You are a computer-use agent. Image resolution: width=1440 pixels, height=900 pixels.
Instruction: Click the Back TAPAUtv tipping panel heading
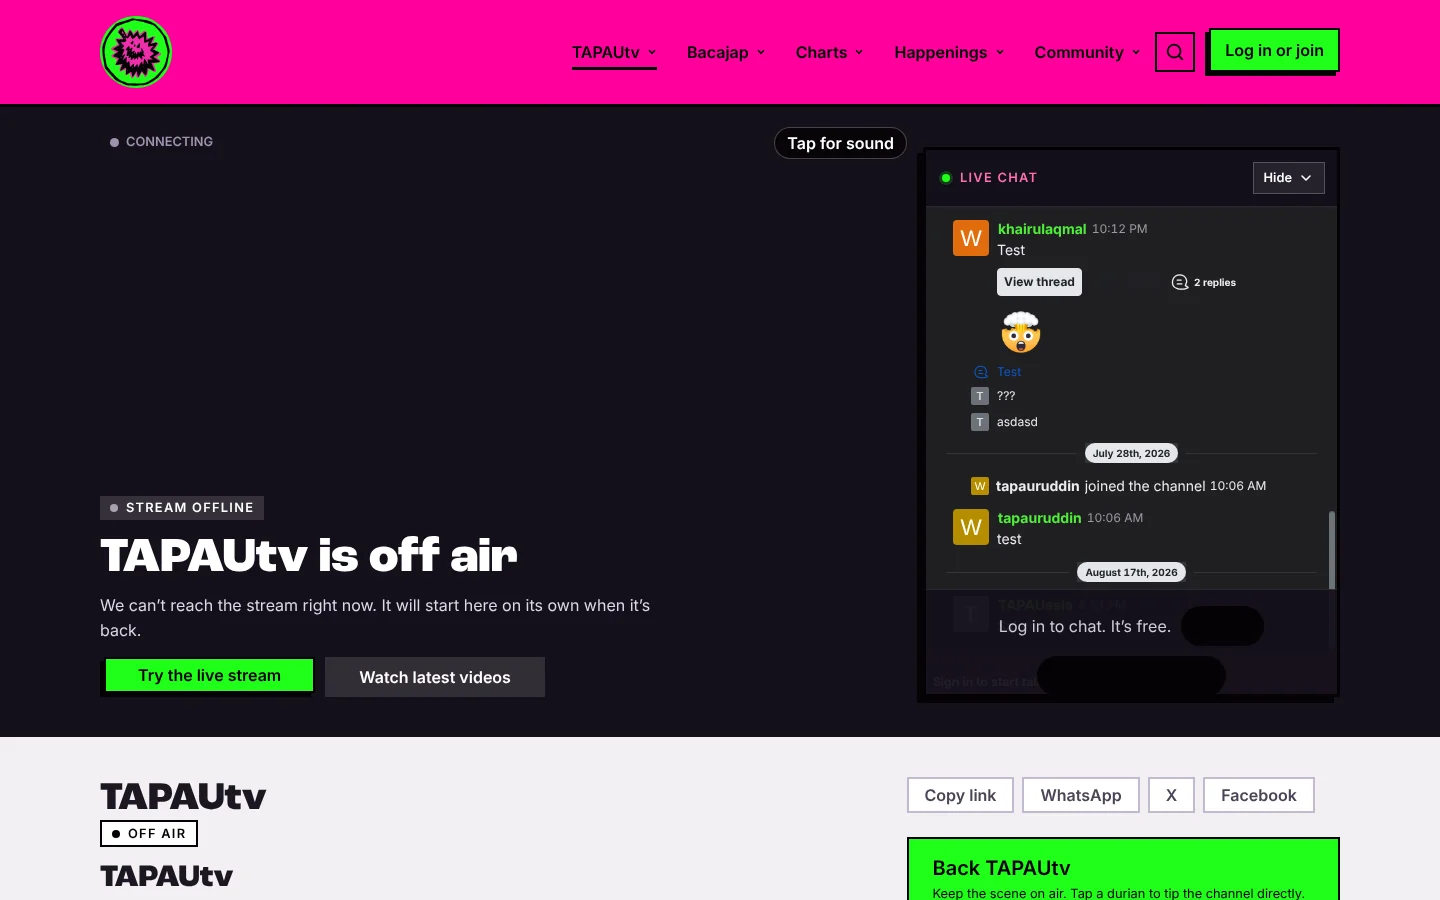(1001, 868)
